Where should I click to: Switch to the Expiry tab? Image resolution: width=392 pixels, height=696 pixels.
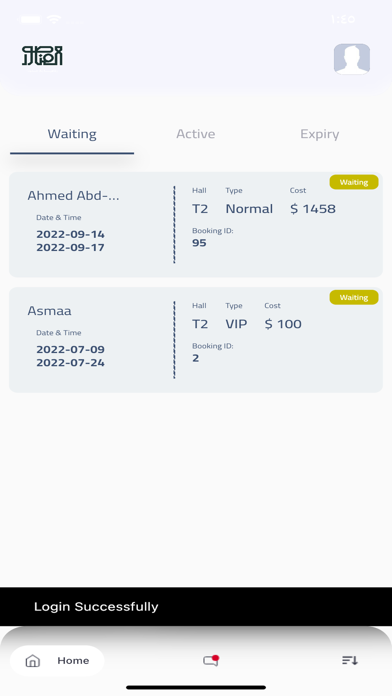tap(320, 134)
